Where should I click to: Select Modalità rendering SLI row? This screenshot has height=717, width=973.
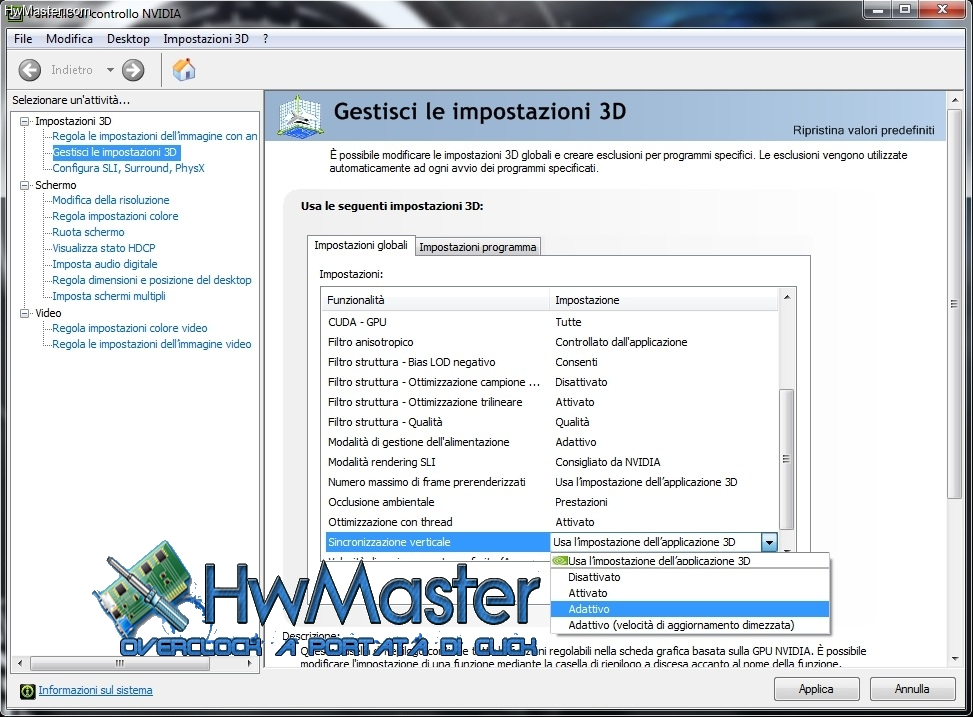coord(551,462)
